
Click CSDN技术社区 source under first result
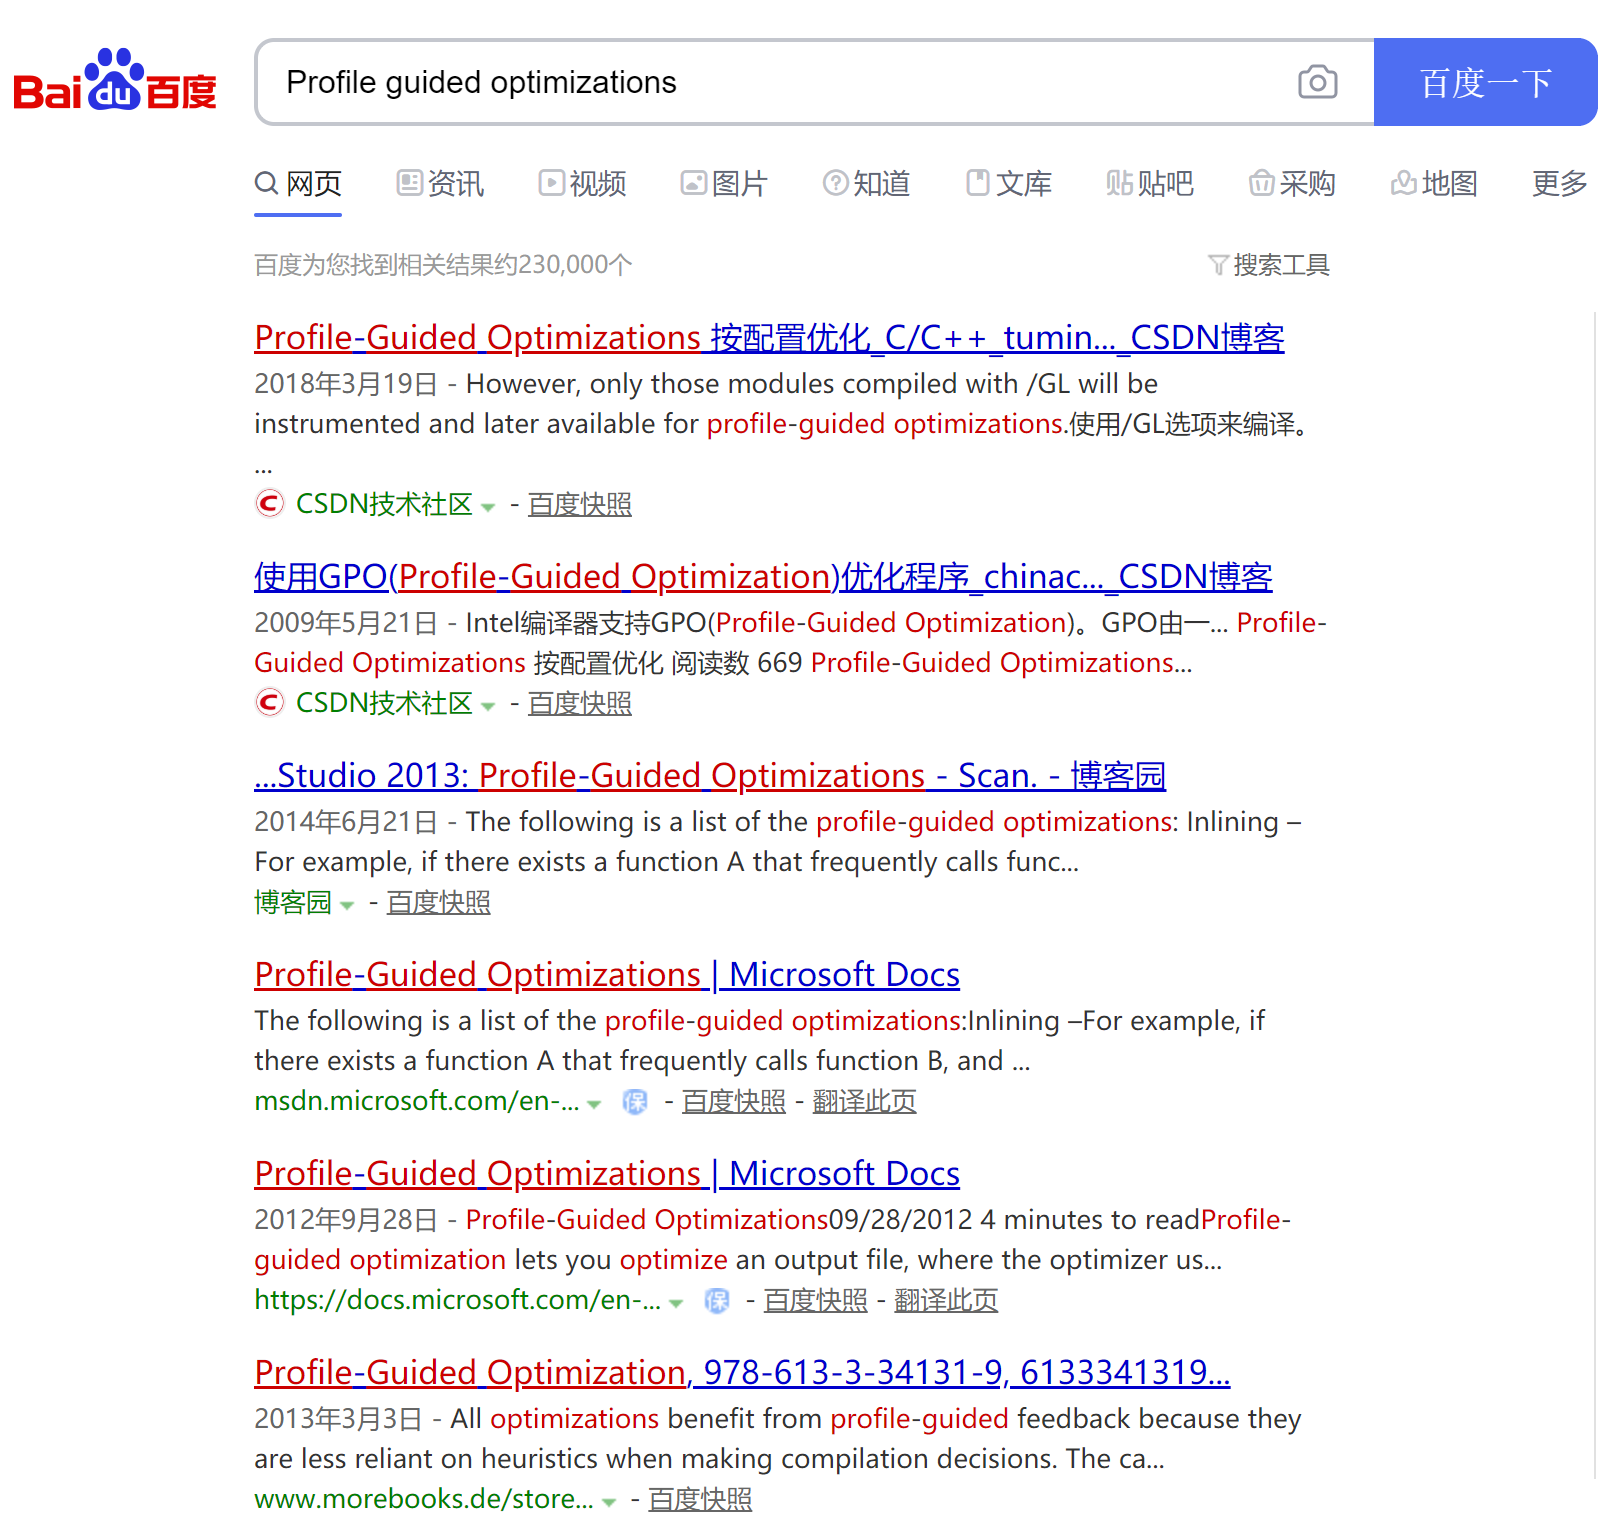pos(384,504)
